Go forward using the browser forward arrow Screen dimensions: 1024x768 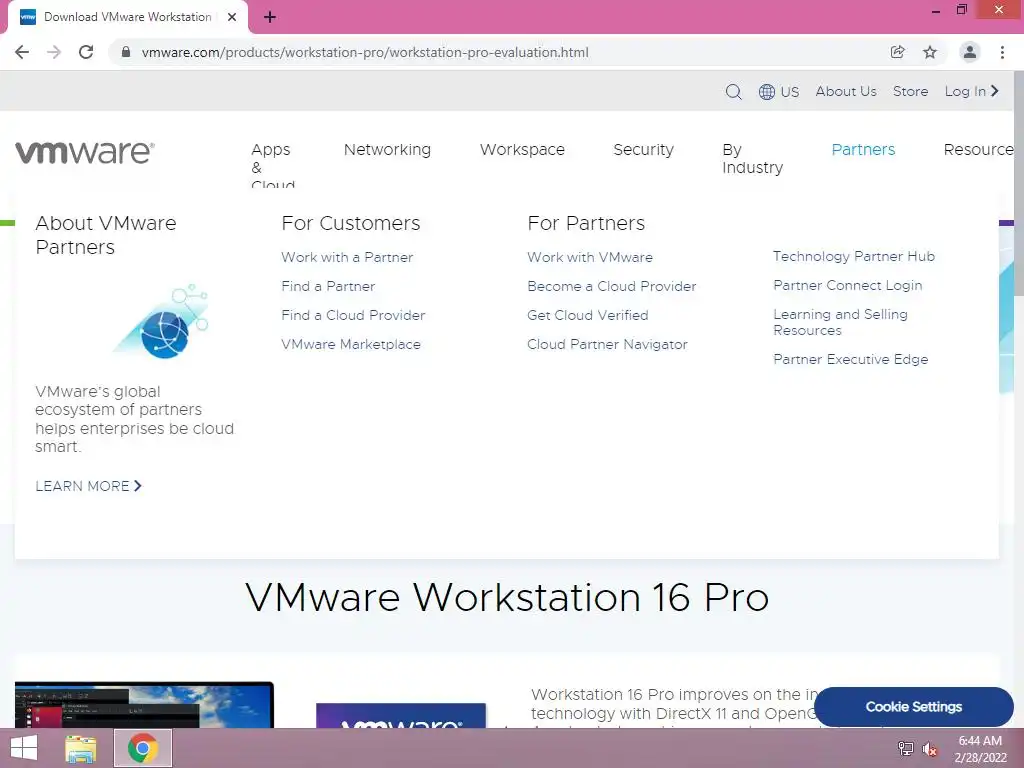(x=54, y=52)
